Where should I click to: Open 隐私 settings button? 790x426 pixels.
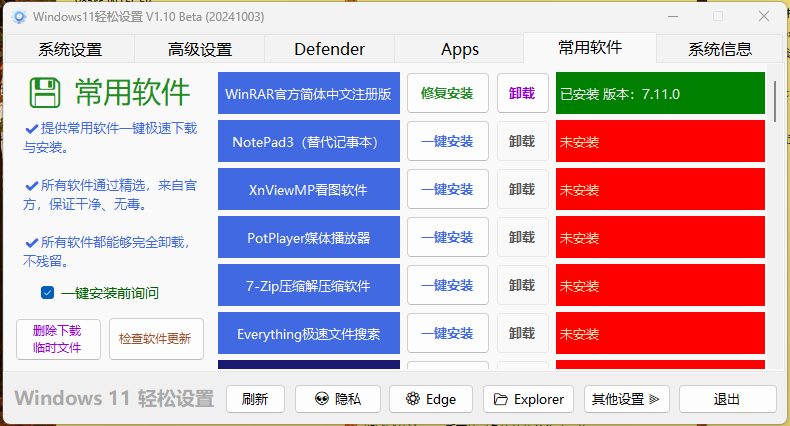pos(338,399)
